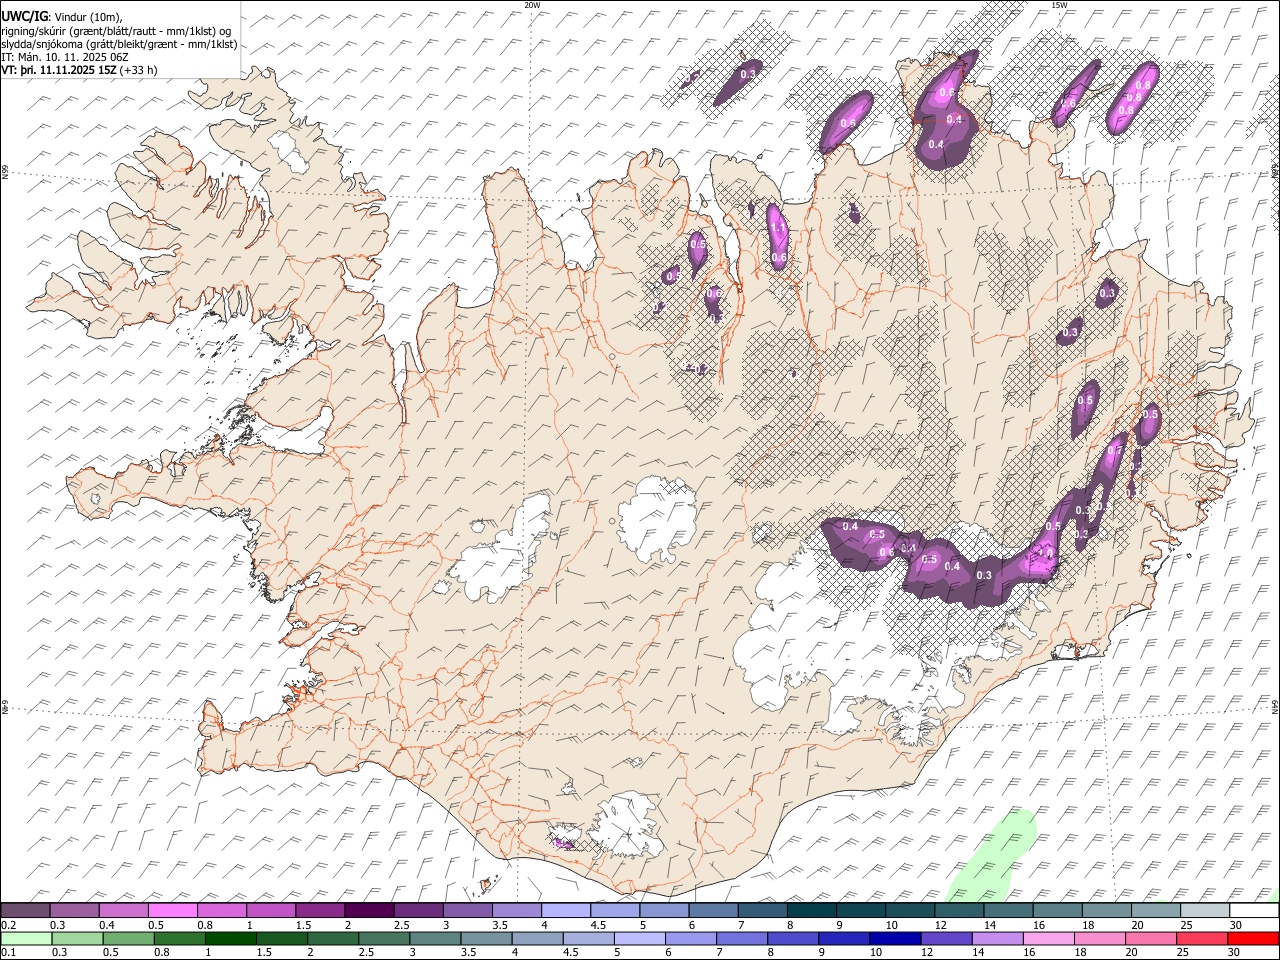Click the palest green bottom-row swatch starting at 0.1
The image size is (1280, 960).
(x=27, y=938)
